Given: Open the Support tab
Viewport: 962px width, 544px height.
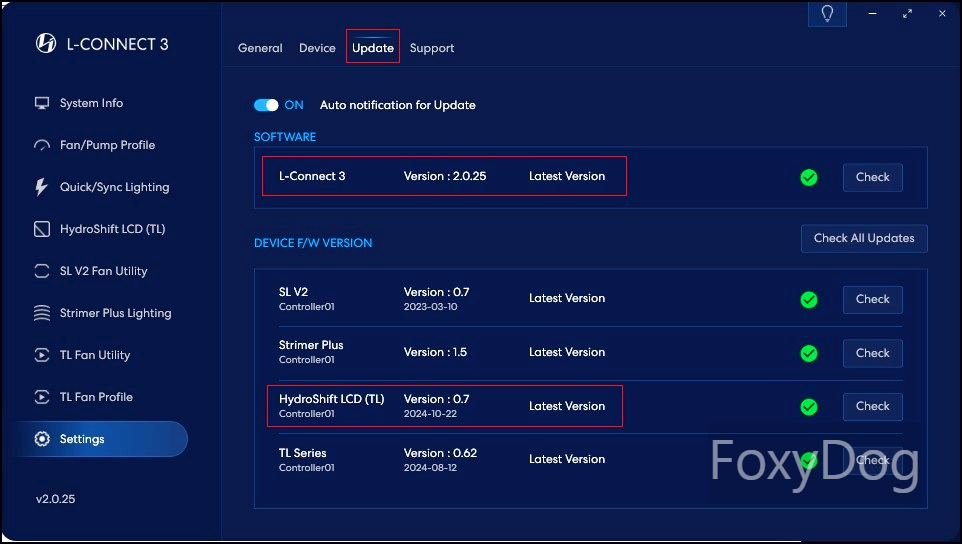Looking at the screenshot, I should (432, 48).
